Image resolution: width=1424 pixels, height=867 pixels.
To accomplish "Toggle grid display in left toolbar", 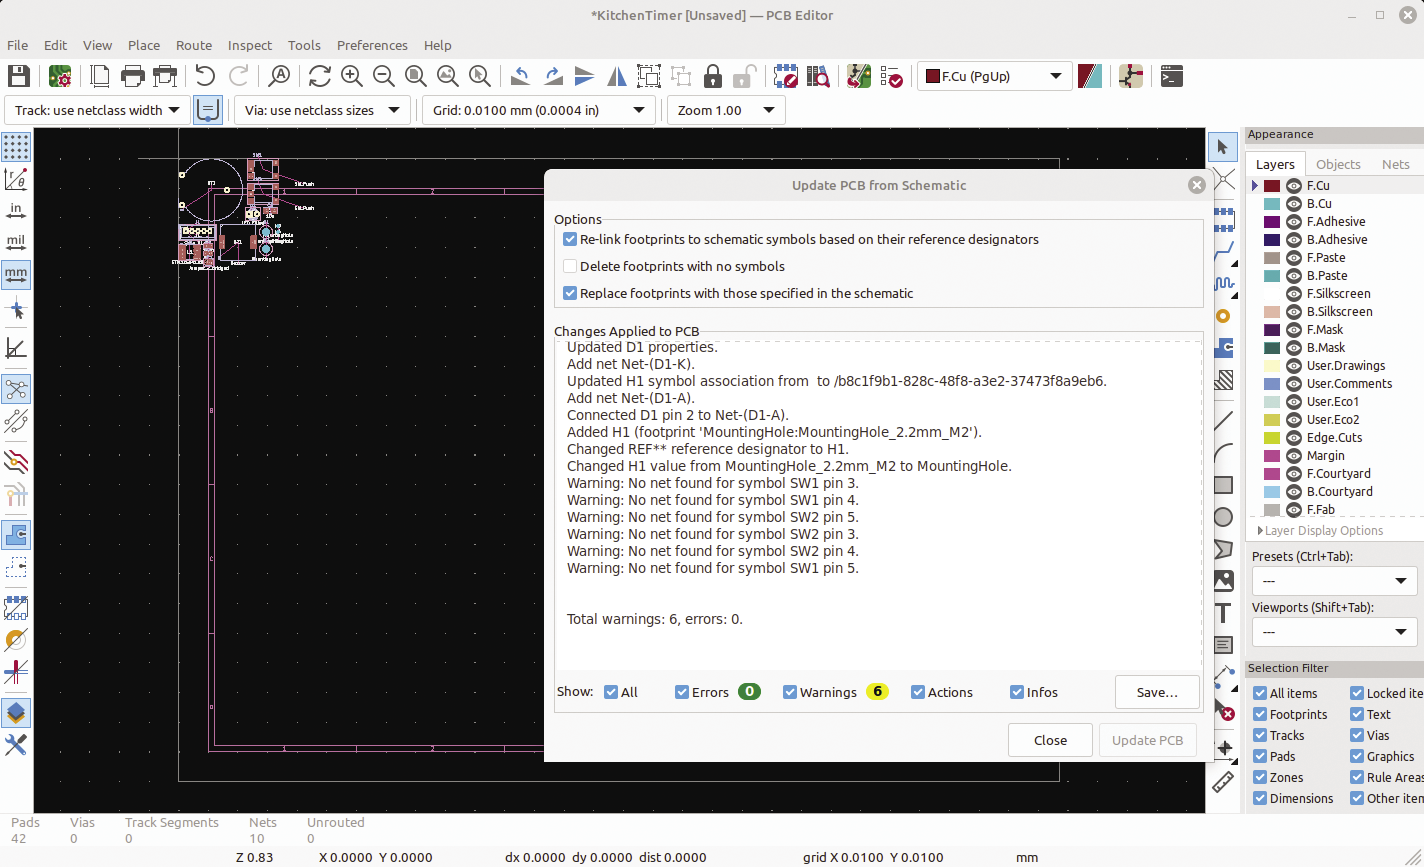I will pos(16,147).
